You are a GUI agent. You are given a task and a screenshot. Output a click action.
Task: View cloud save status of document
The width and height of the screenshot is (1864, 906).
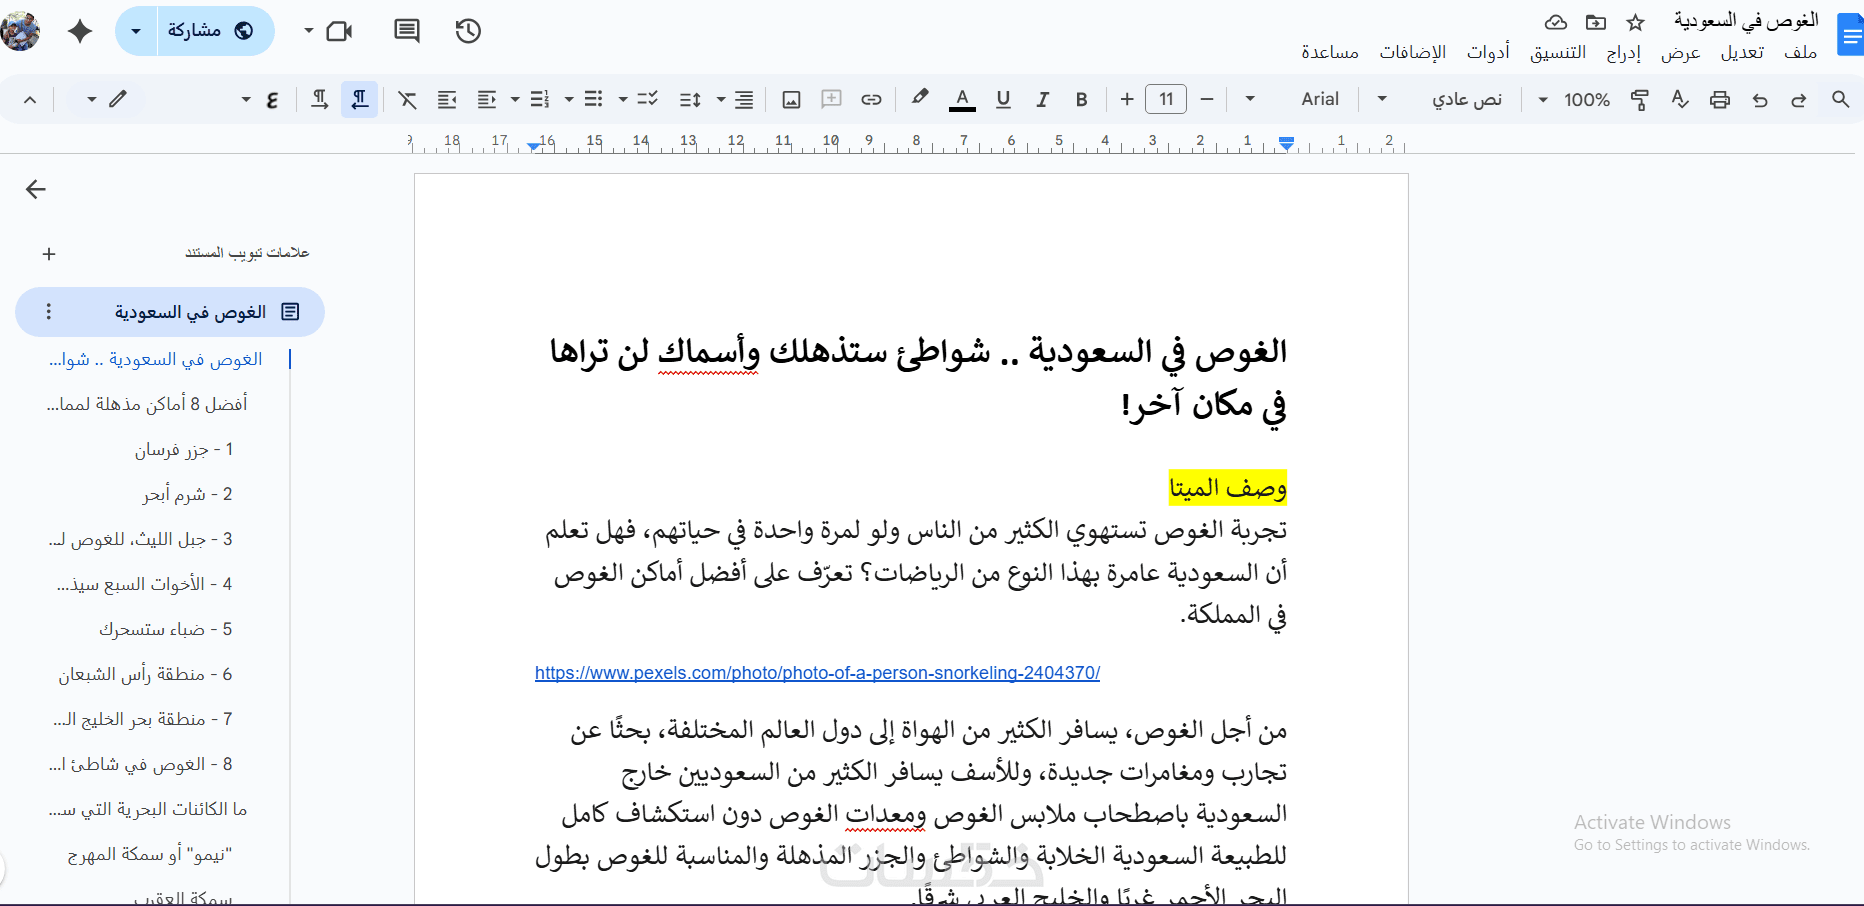pyautogui.click(x=1556, y=22)
